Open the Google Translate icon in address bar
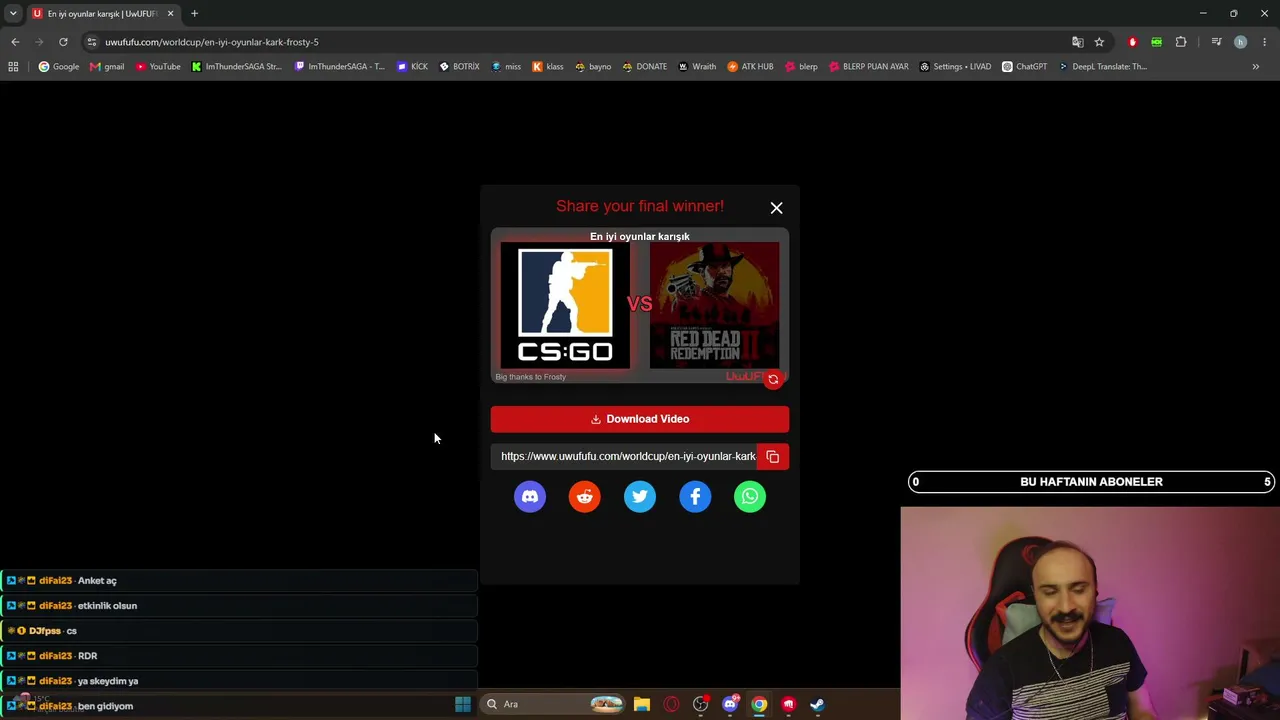1280x720 pixels. [1077, 42]
